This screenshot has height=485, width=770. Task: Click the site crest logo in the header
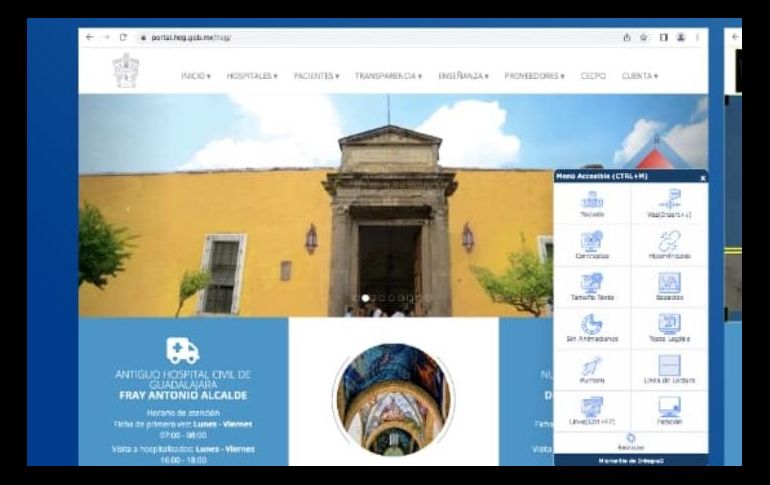coord(126,71)
